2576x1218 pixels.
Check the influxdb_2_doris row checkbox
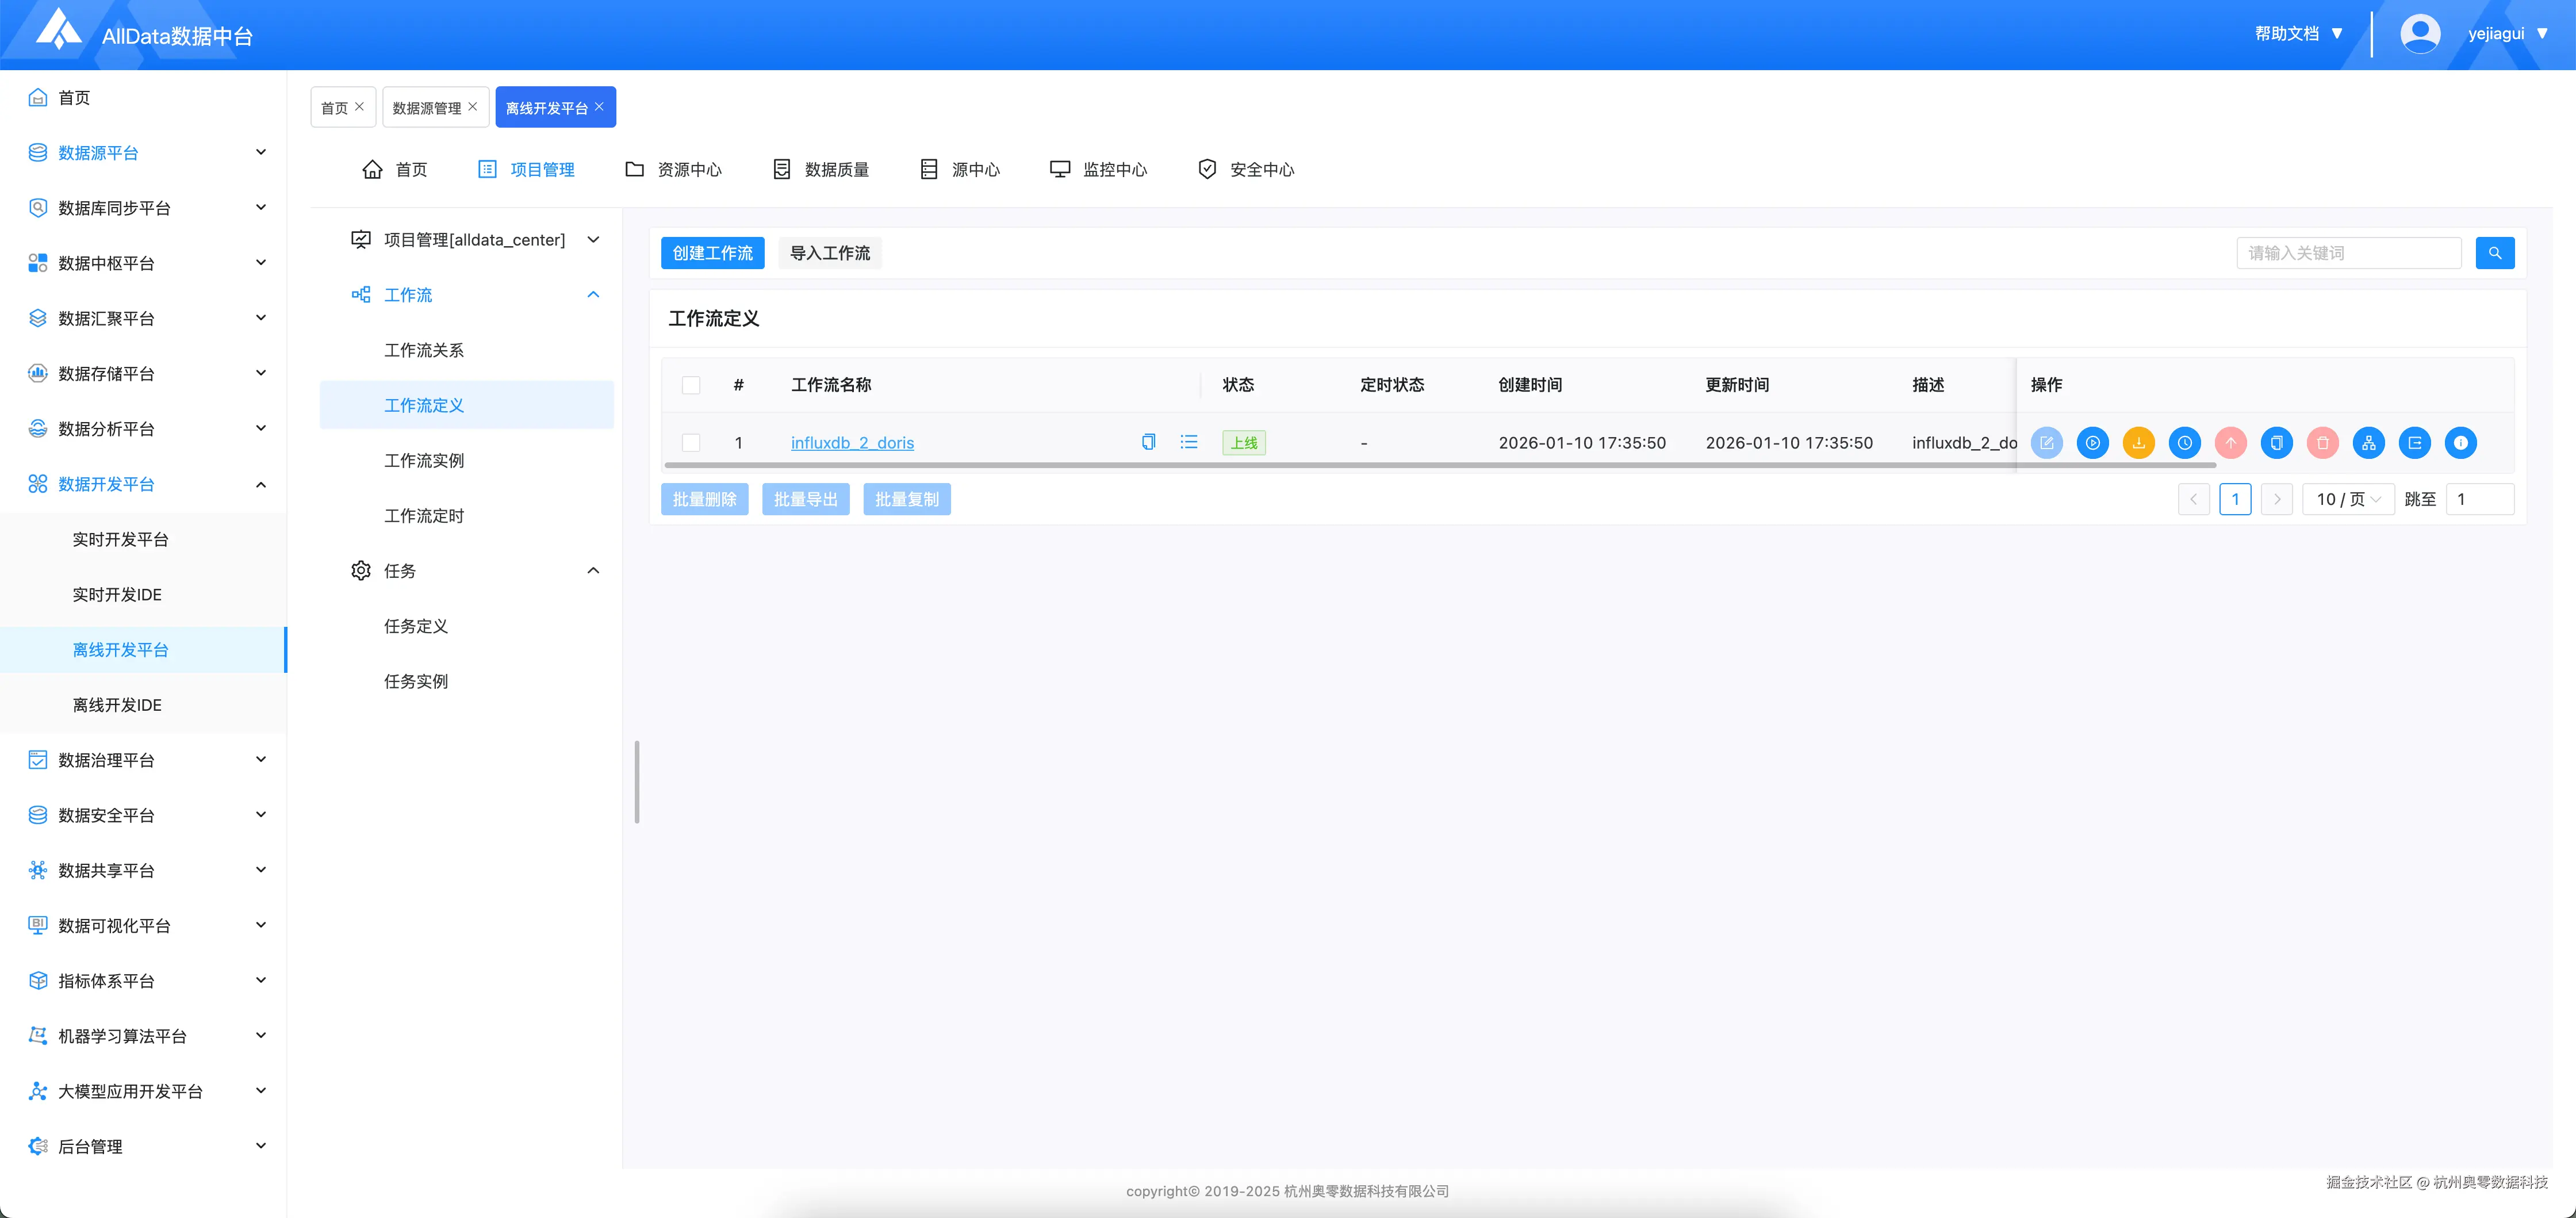691,443
